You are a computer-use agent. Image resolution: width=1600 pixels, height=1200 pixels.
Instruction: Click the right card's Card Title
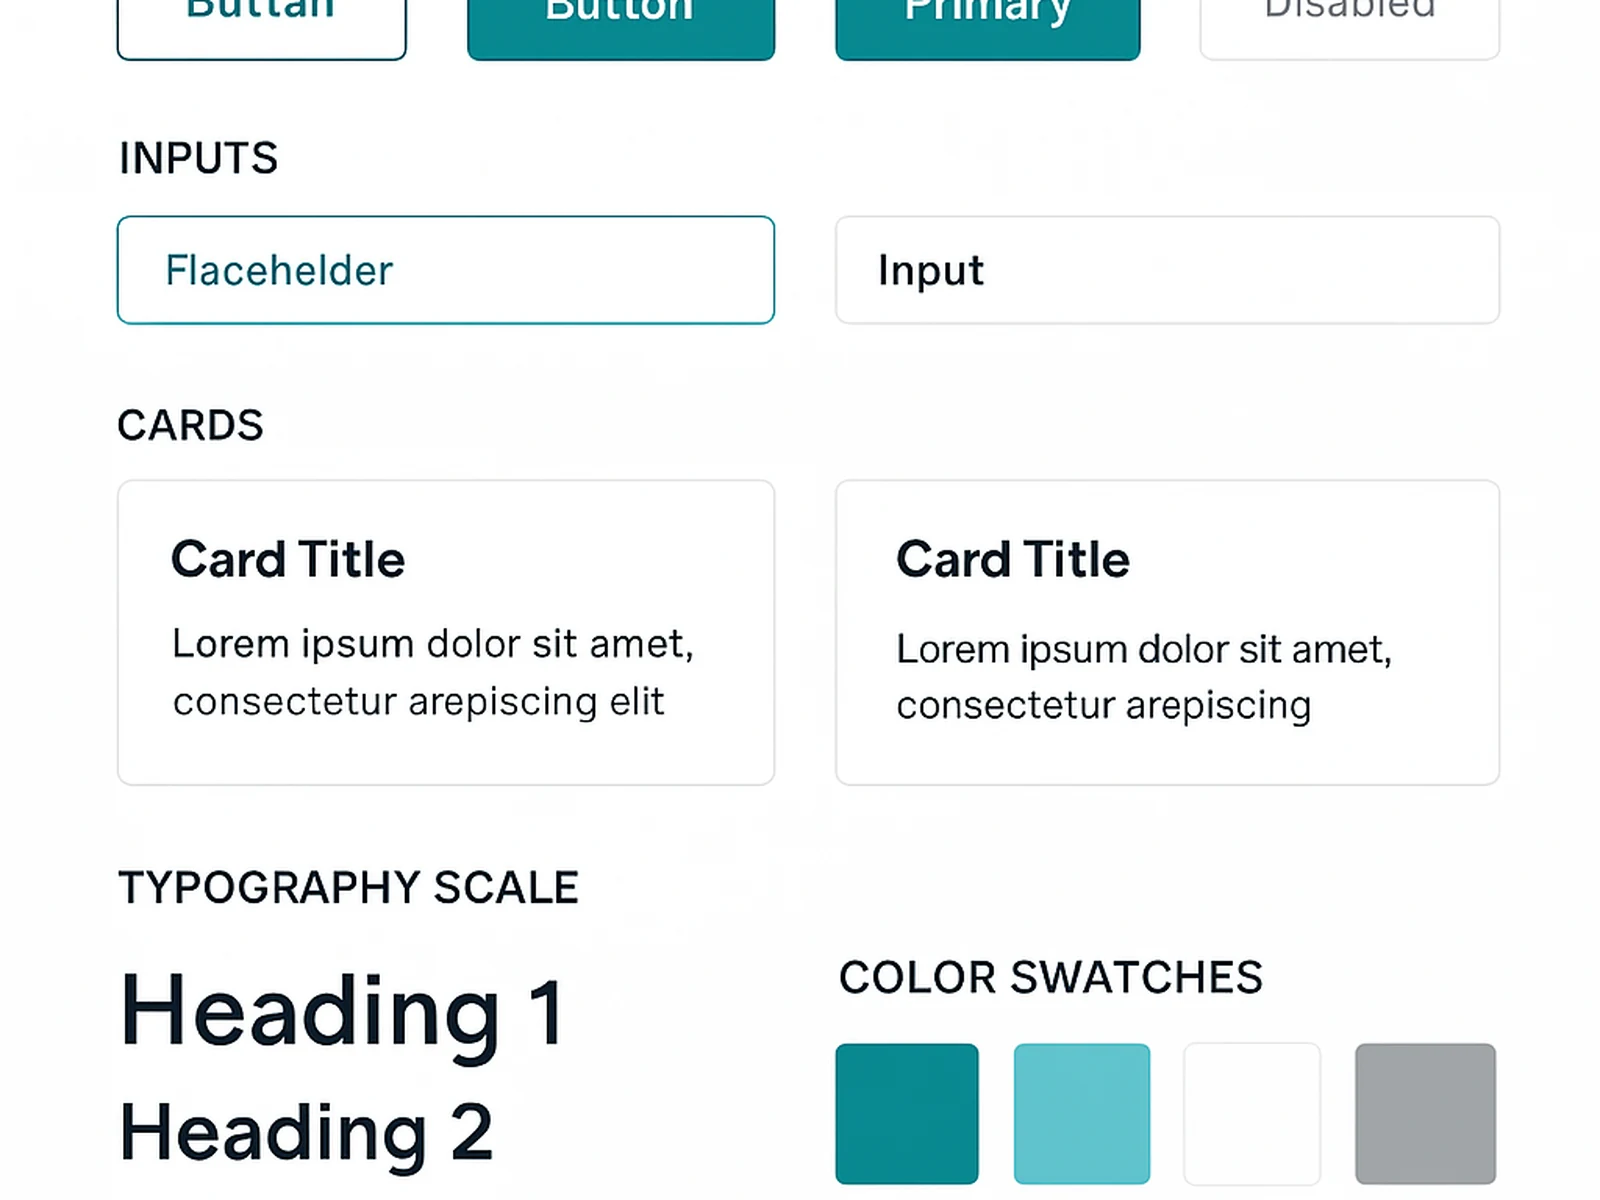coord(1012,559)
